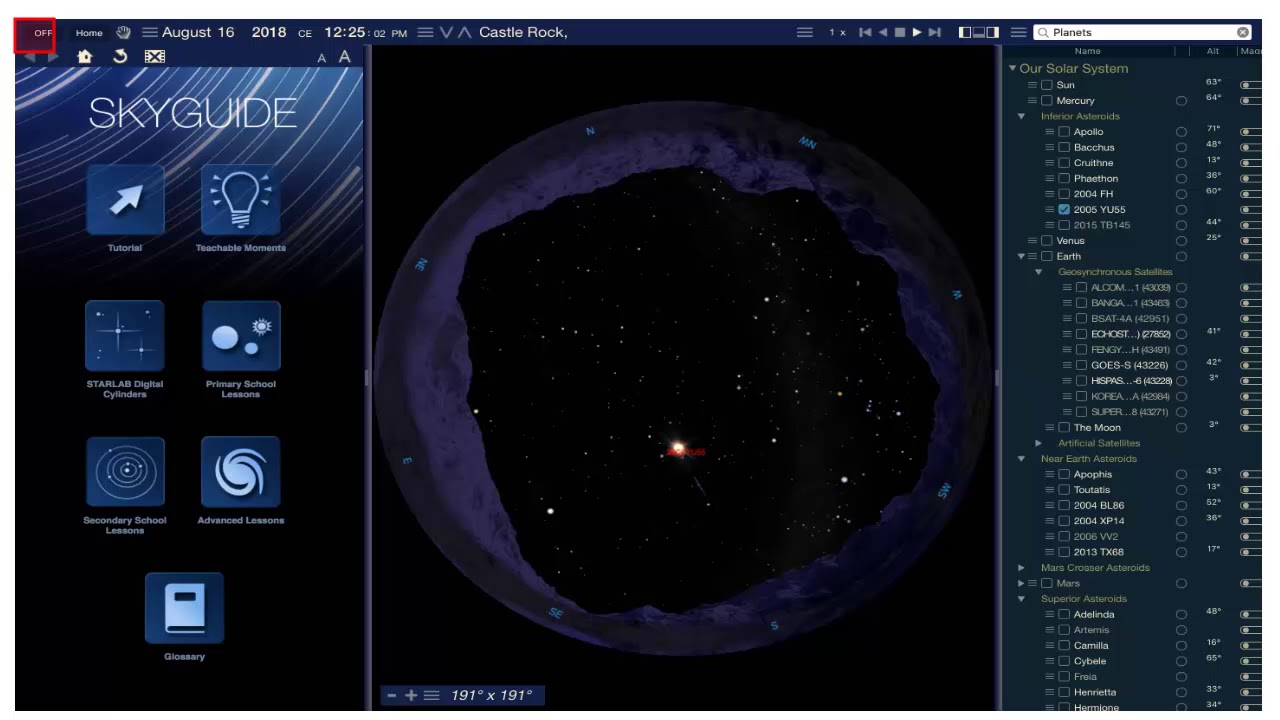
Task: Open the search panel options menu
Action: [1018, 32]
